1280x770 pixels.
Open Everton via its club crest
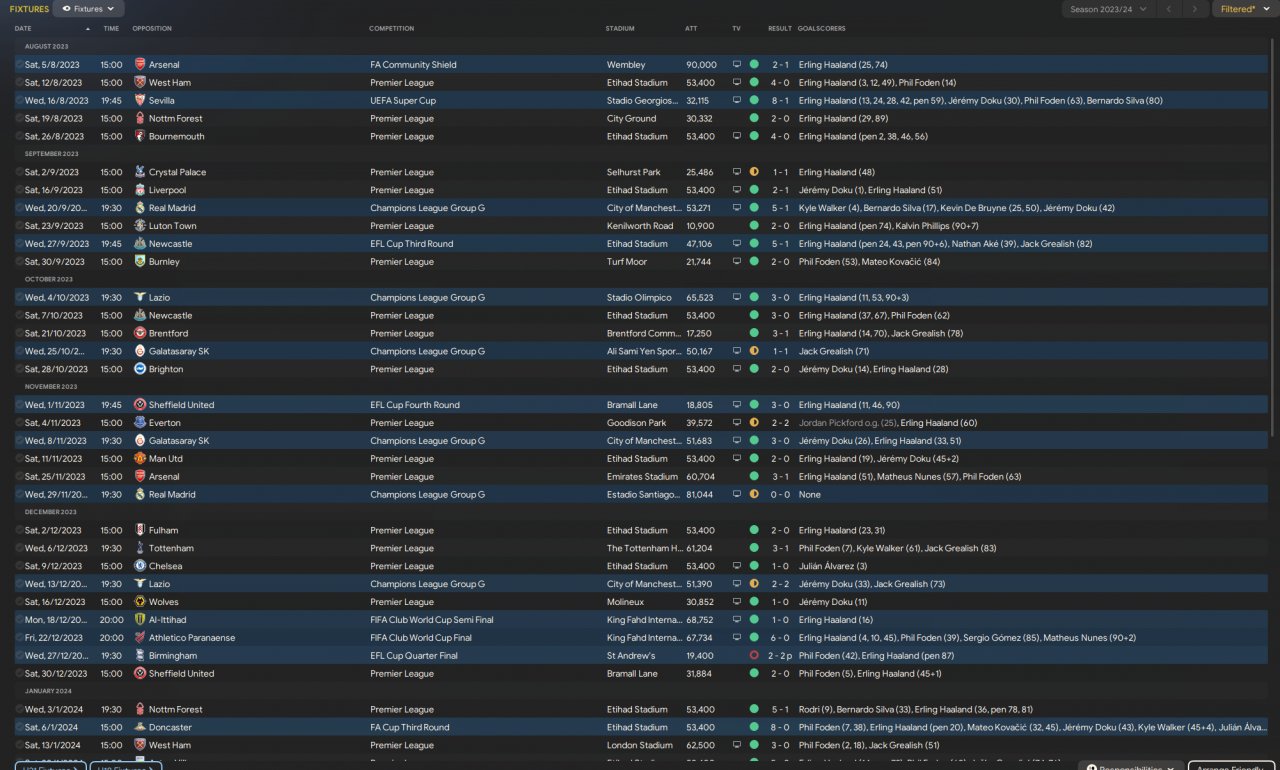[140, 423]
